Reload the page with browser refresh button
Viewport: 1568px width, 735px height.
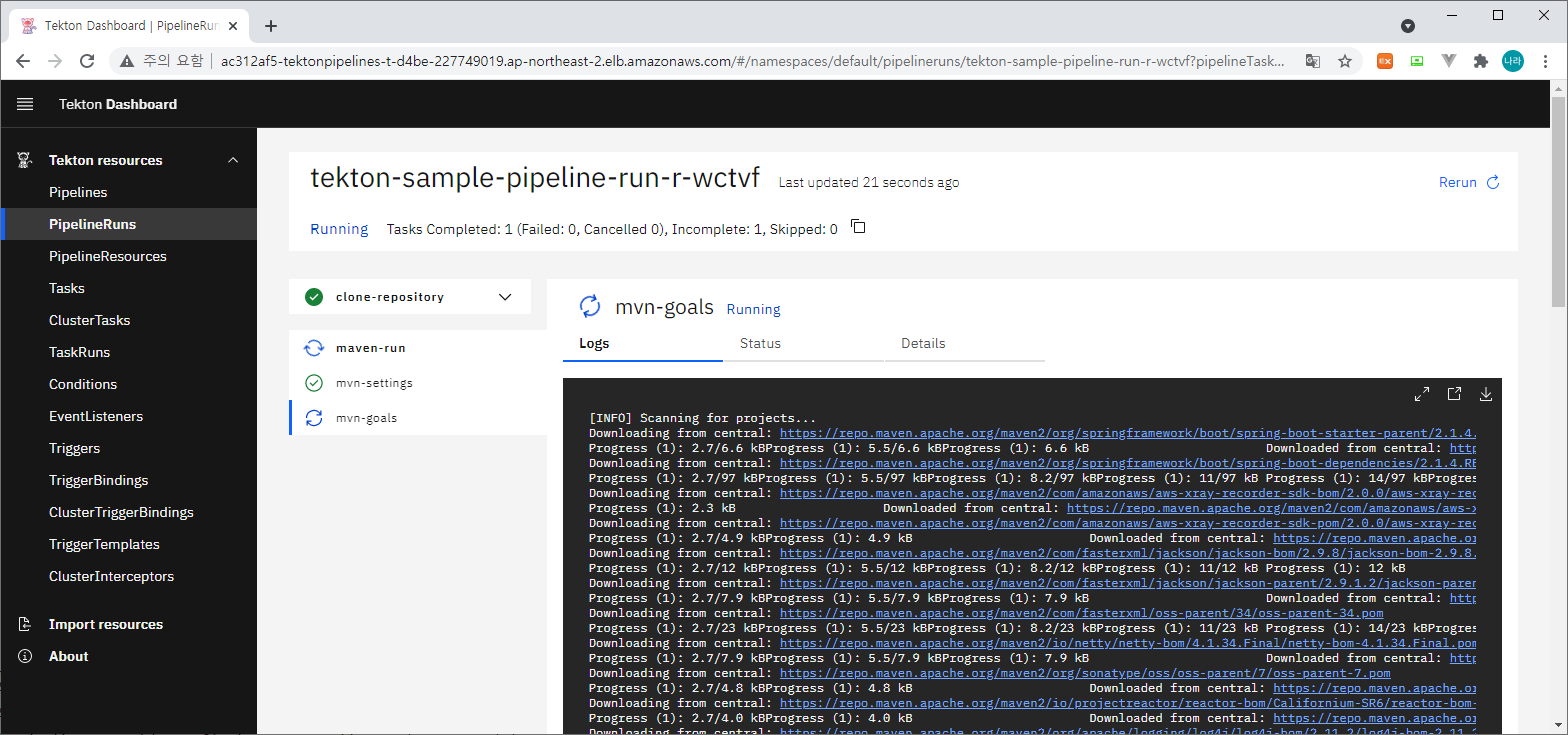[x=87, y=61]
